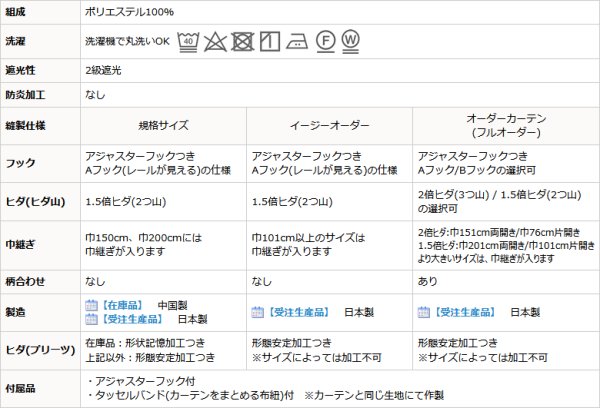Click the line dry in shade icon

[267, 42]
